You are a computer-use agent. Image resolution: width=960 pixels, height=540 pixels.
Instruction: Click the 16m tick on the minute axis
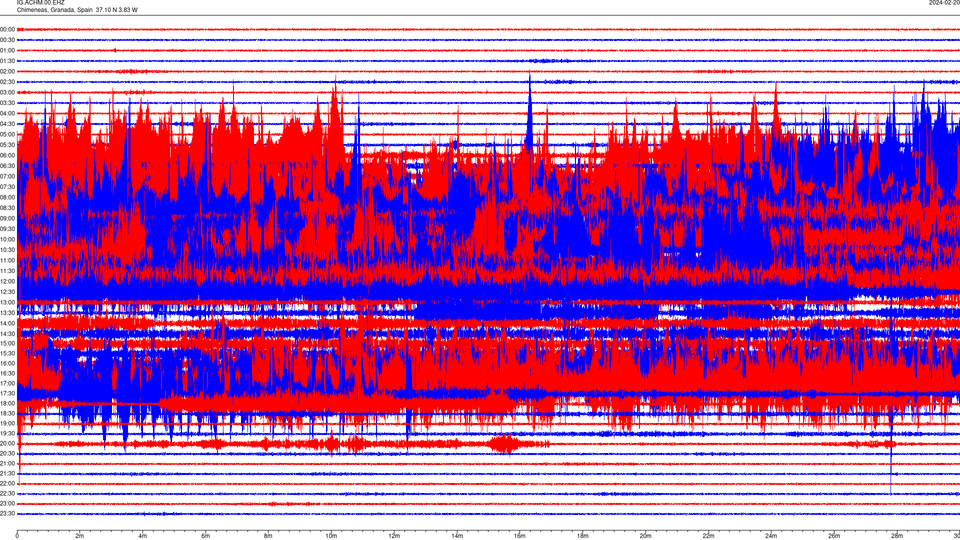[520, 536]
